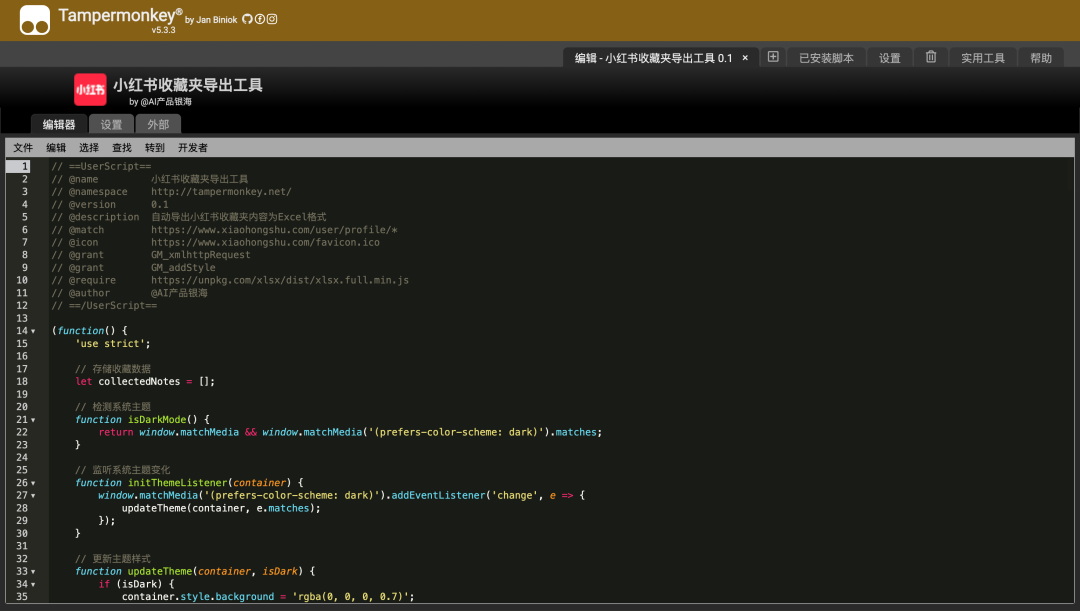Click the '// 存储收藏数据' comment
This screenshot has height=611, width=1080.
pyautogui.click(x=113, y=369)
